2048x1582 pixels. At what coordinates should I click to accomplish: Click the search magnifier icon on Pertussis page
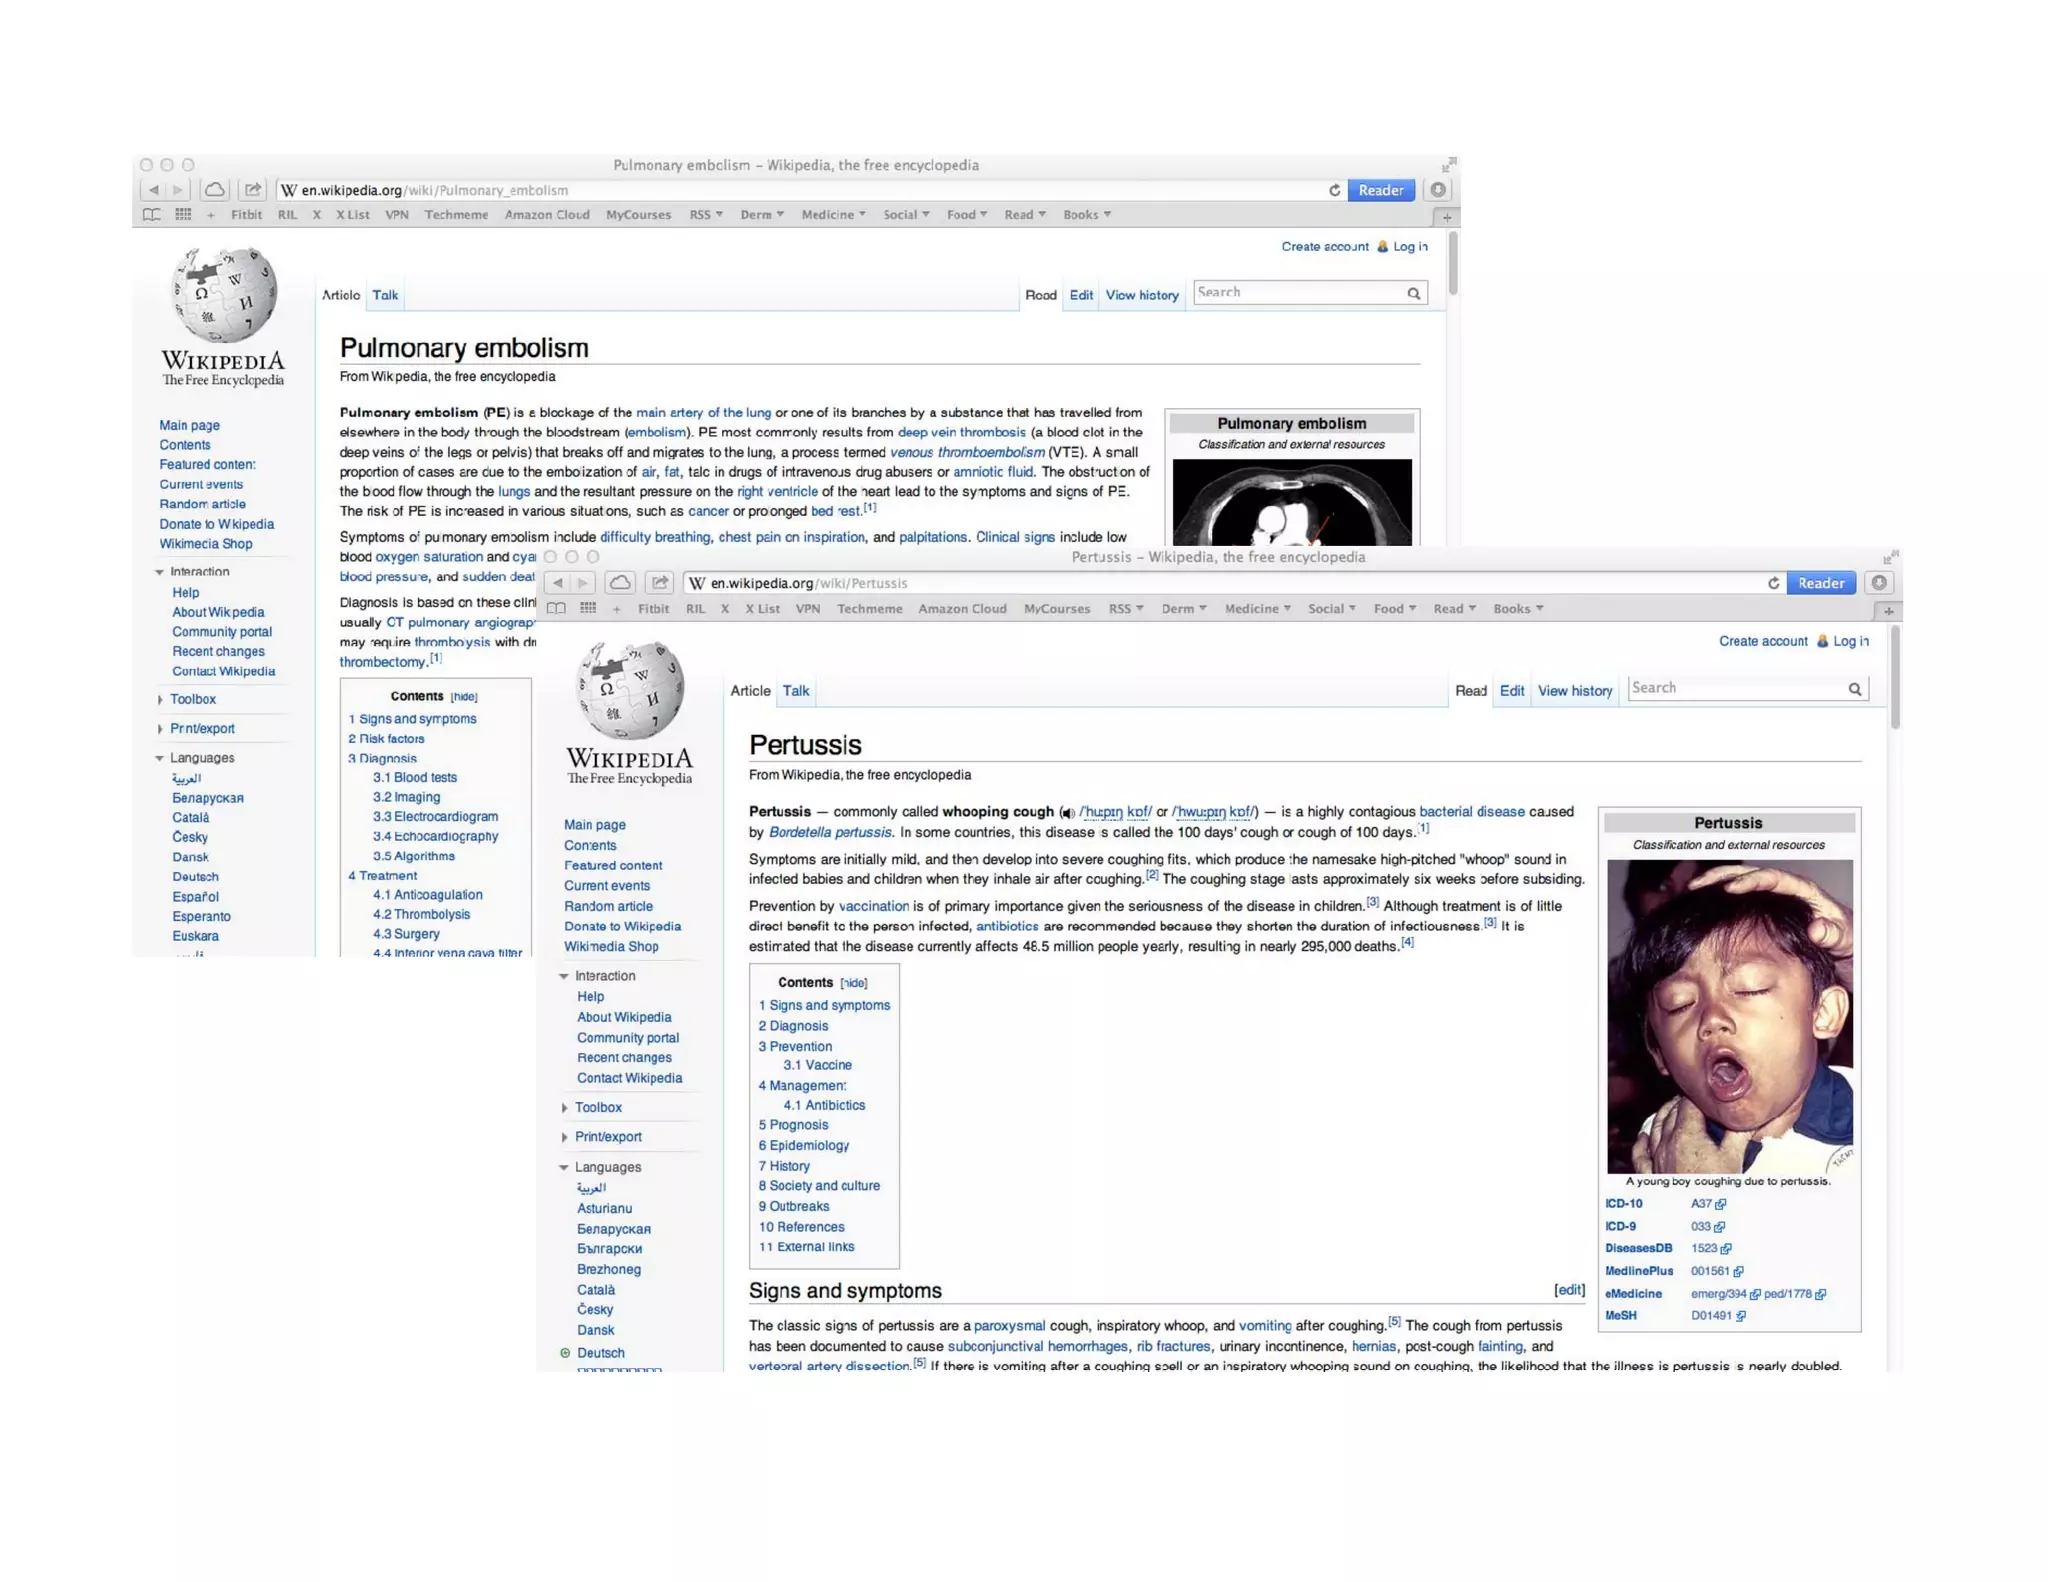point(1854,689)
